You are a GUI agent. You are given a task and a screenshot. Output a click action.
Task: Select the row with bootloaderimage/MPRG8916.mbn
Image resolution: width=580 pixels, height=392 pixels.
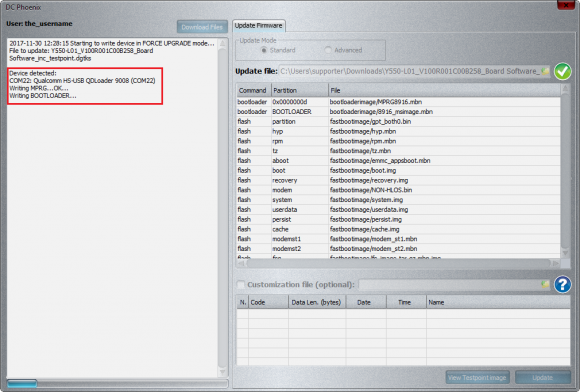(399, 102)
